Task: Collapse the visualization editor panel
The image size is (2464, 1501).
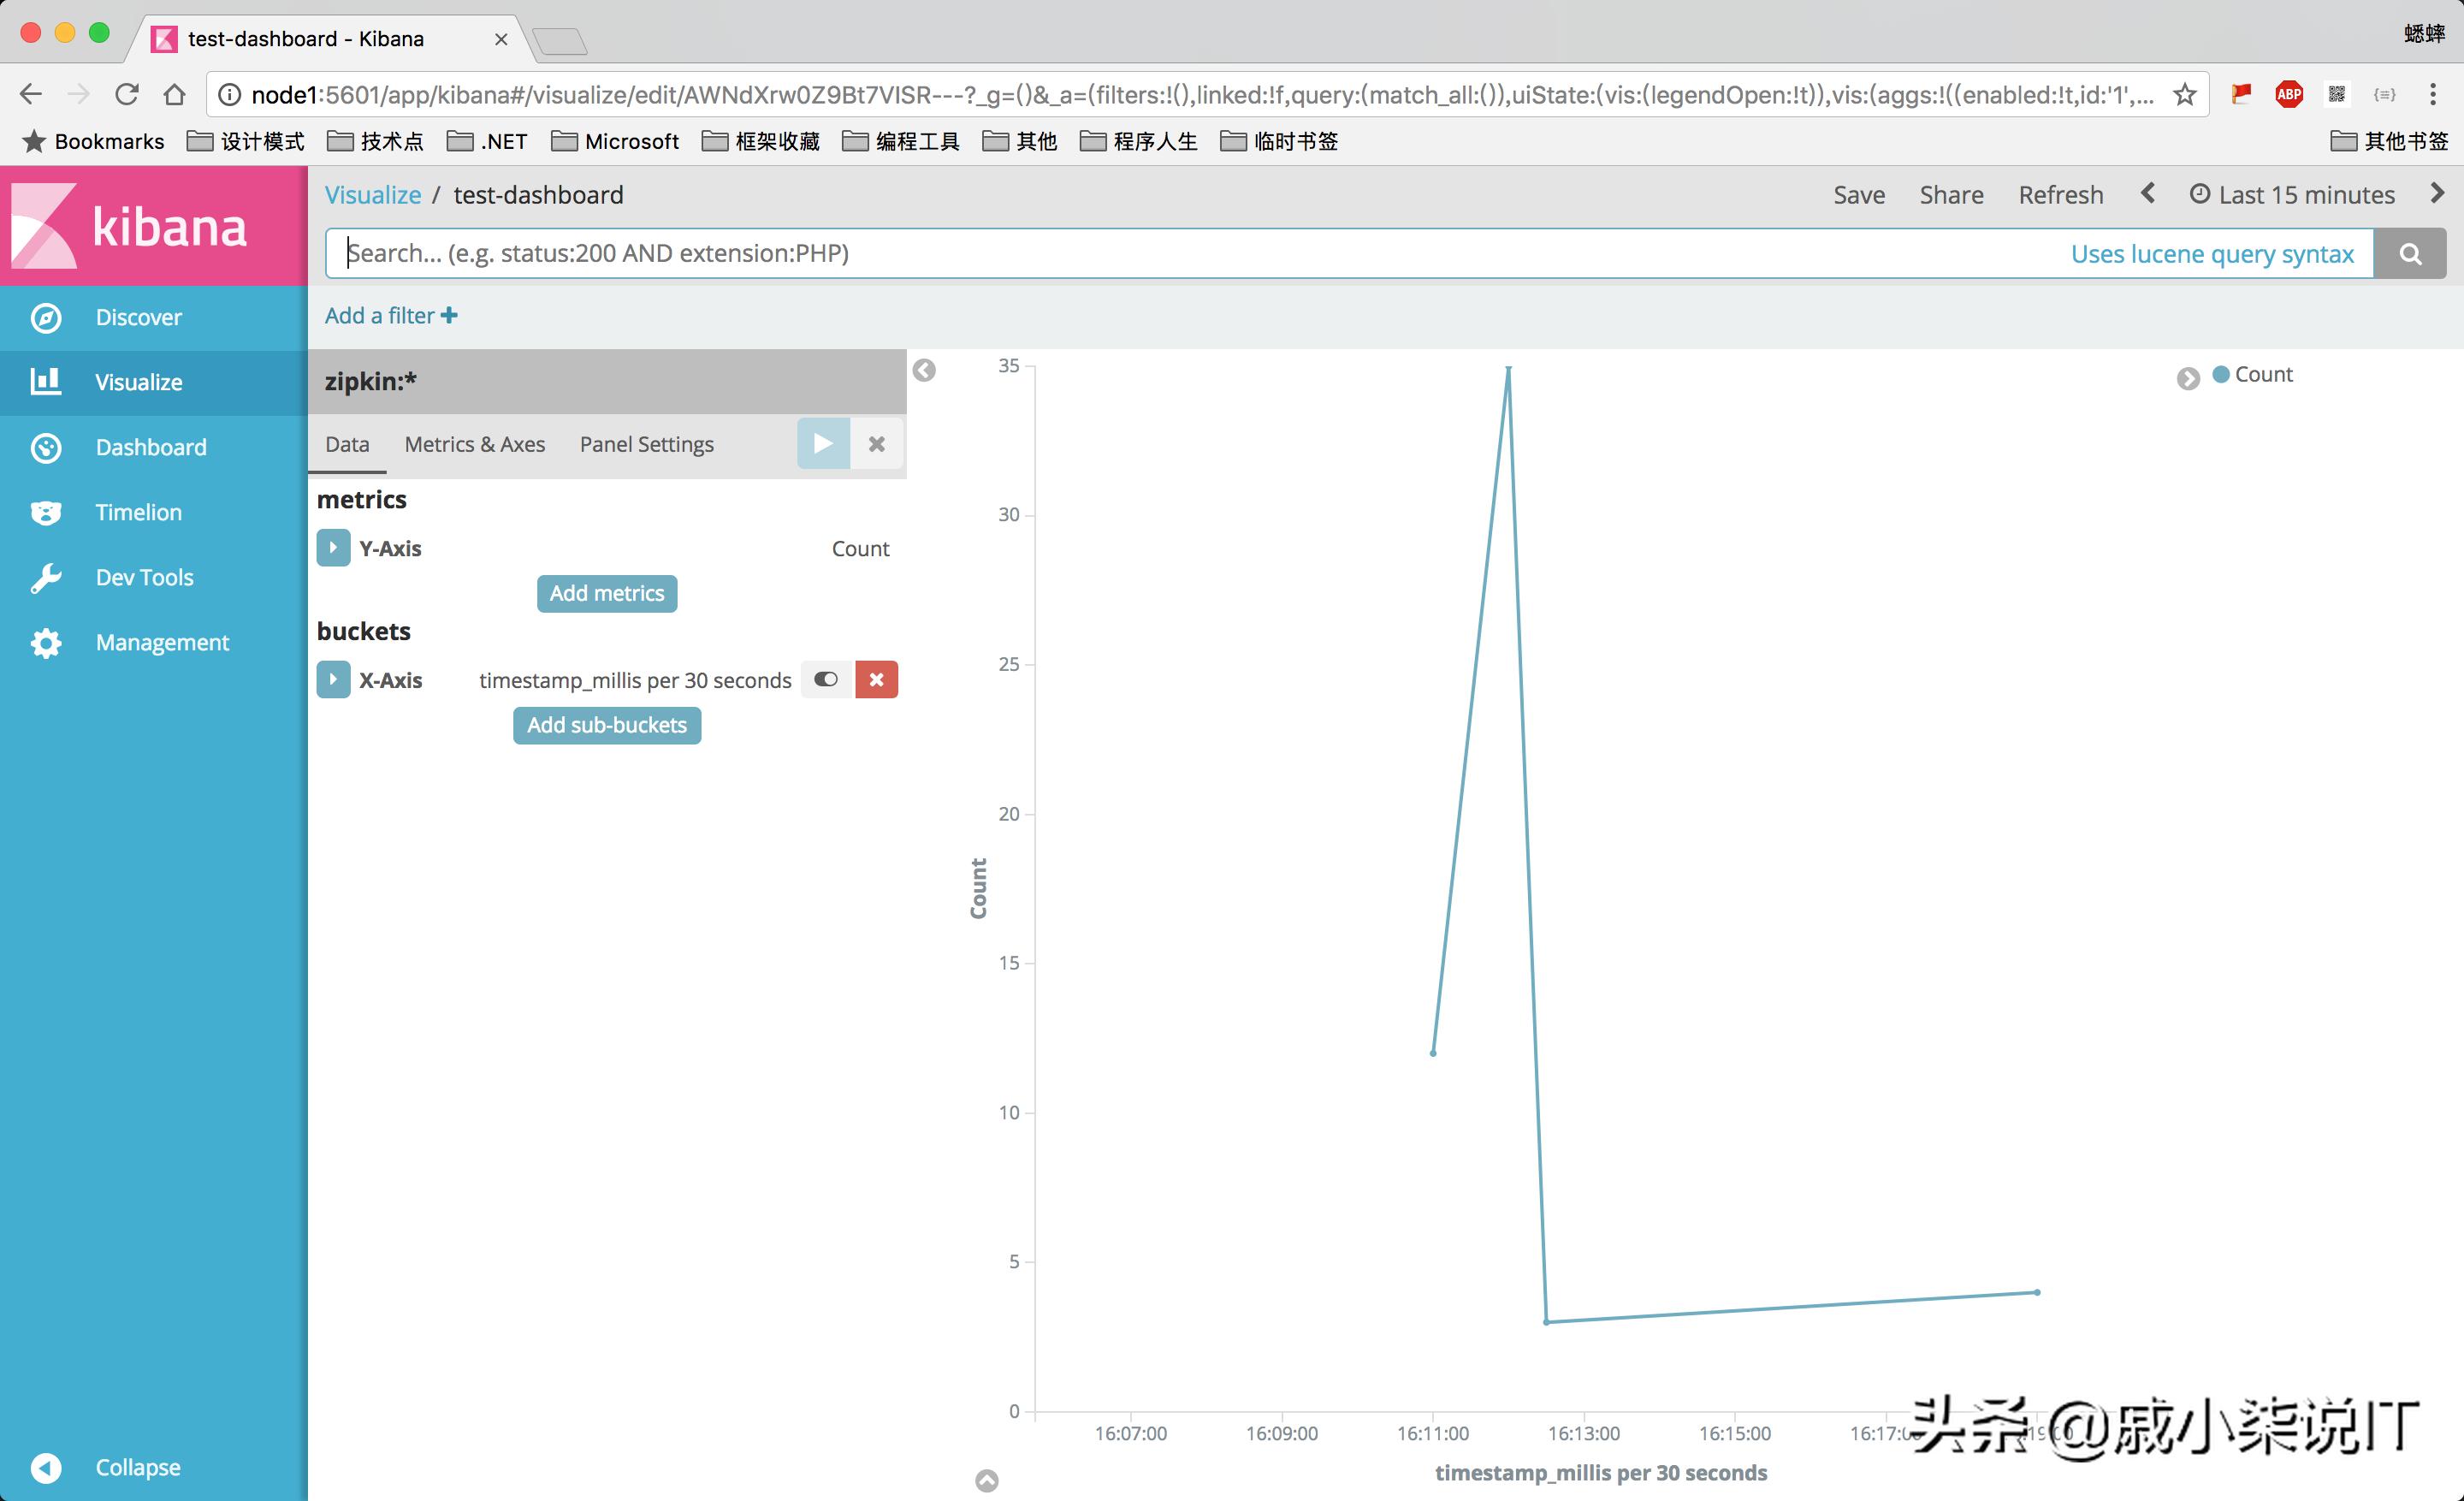Action: [925, 370]
